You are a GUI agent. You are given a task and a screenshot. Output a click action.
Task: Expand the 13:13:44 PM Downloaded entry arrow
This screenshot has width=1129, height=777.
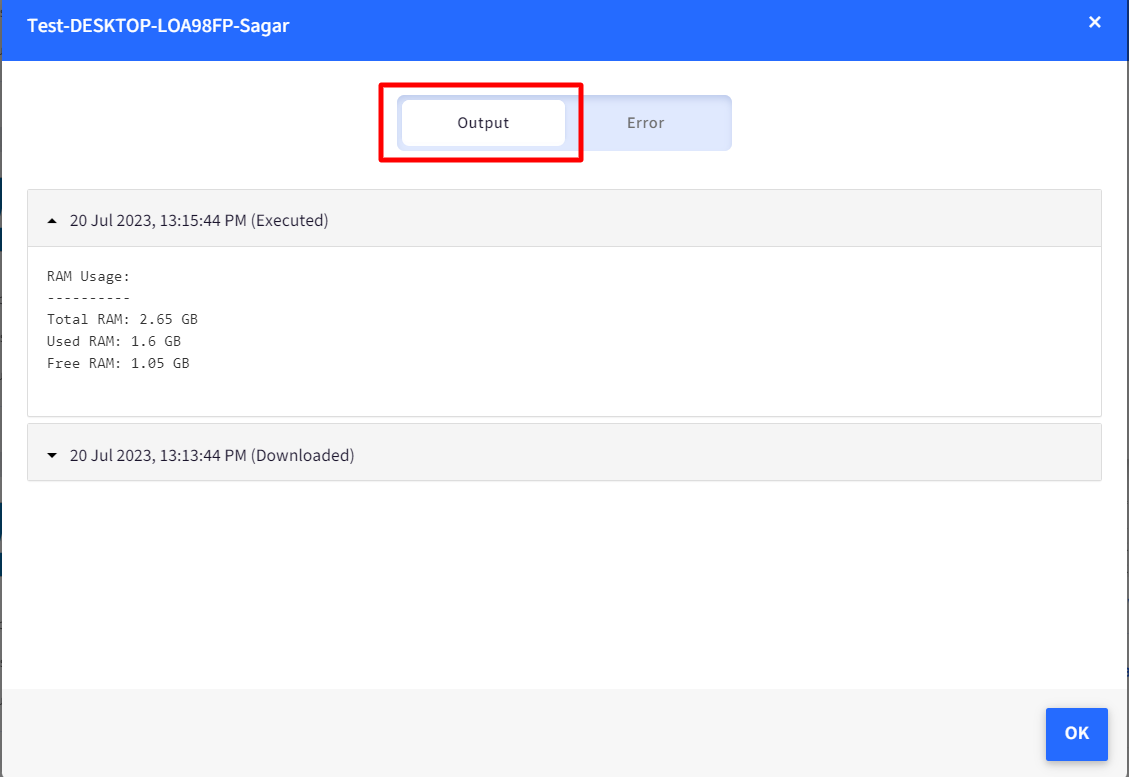[x=52, y=456]
